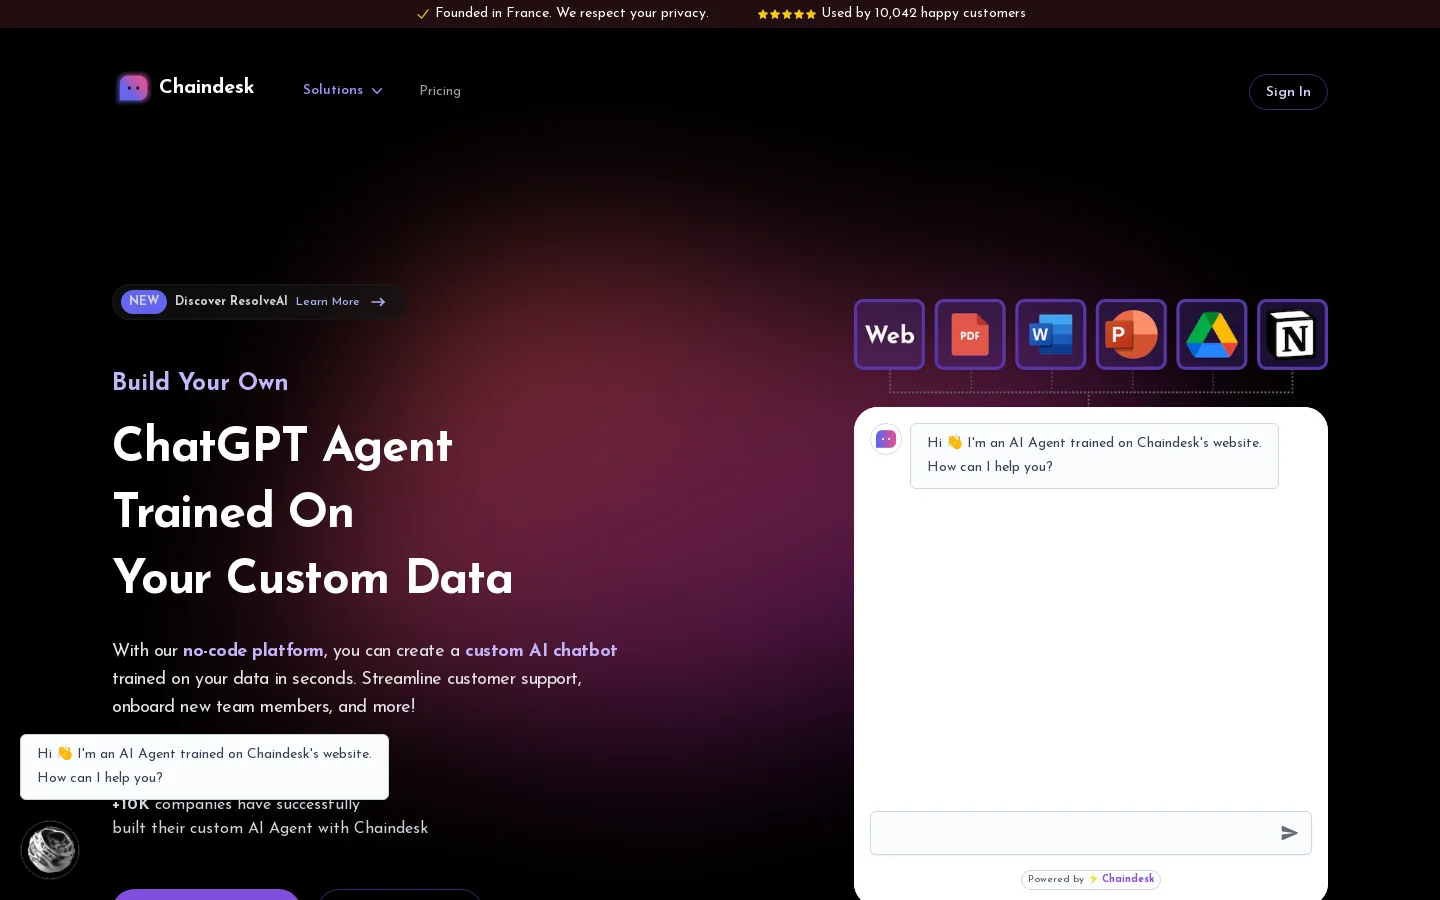Select the Notion source icon
Image resolution: width=1440 pixels, height=900 pixels.
(x=1292, y=334)
